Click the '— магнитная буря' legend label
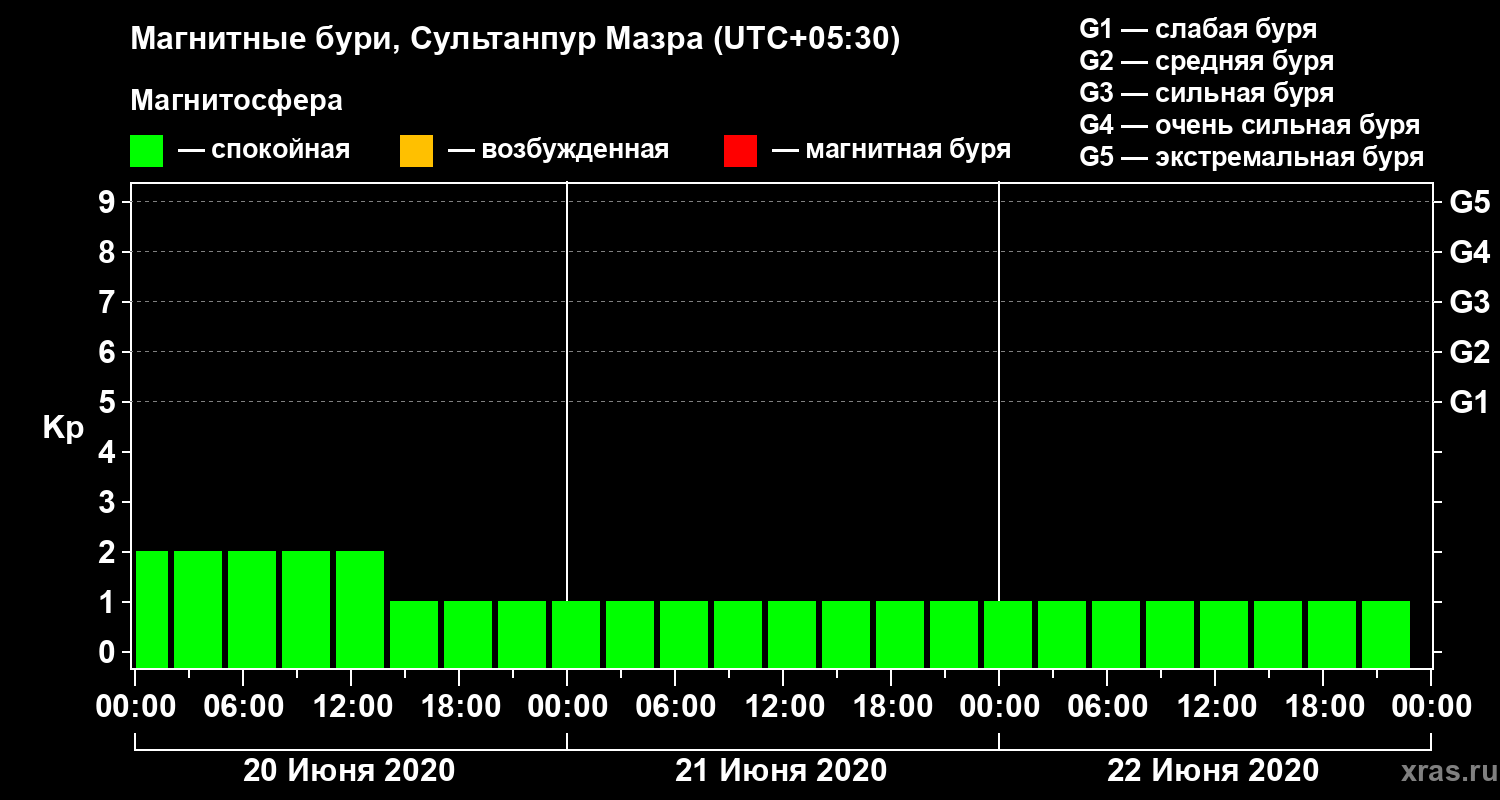This screenshot has height=800, width=1500. [891, 150]
